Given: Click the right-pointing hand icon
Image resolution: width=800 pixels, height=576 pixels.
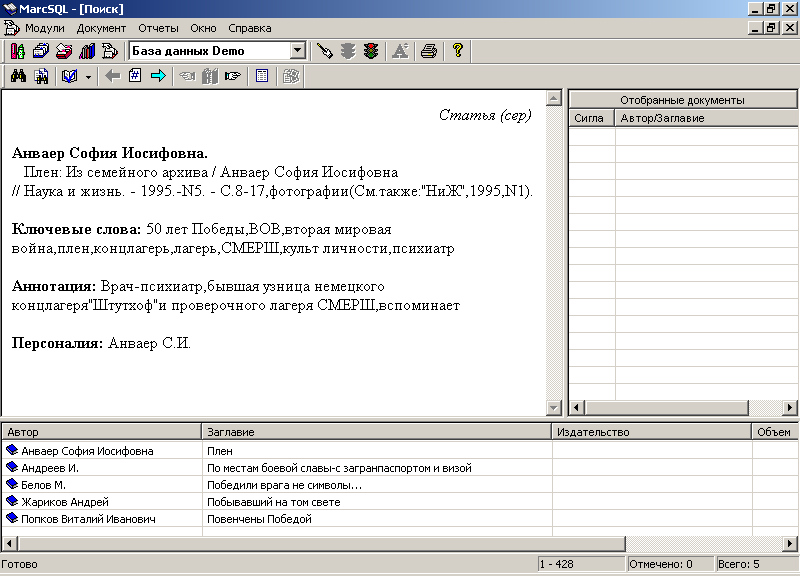Looking at the screenshot, I should (x=233, y=76).
